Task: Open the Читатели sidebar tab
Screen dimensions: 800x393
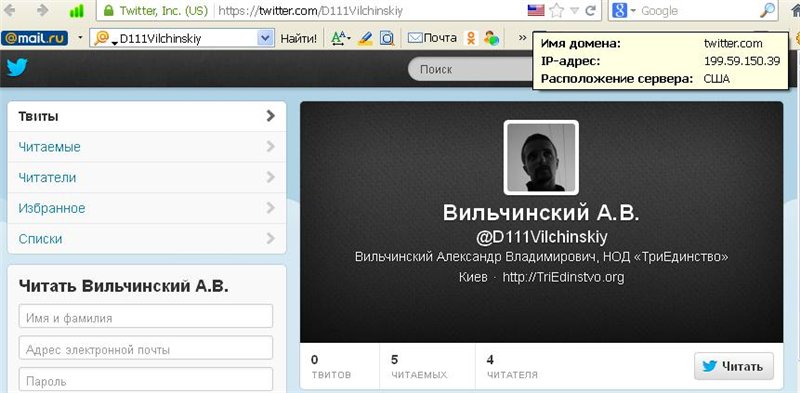Action: pos(147,178)
